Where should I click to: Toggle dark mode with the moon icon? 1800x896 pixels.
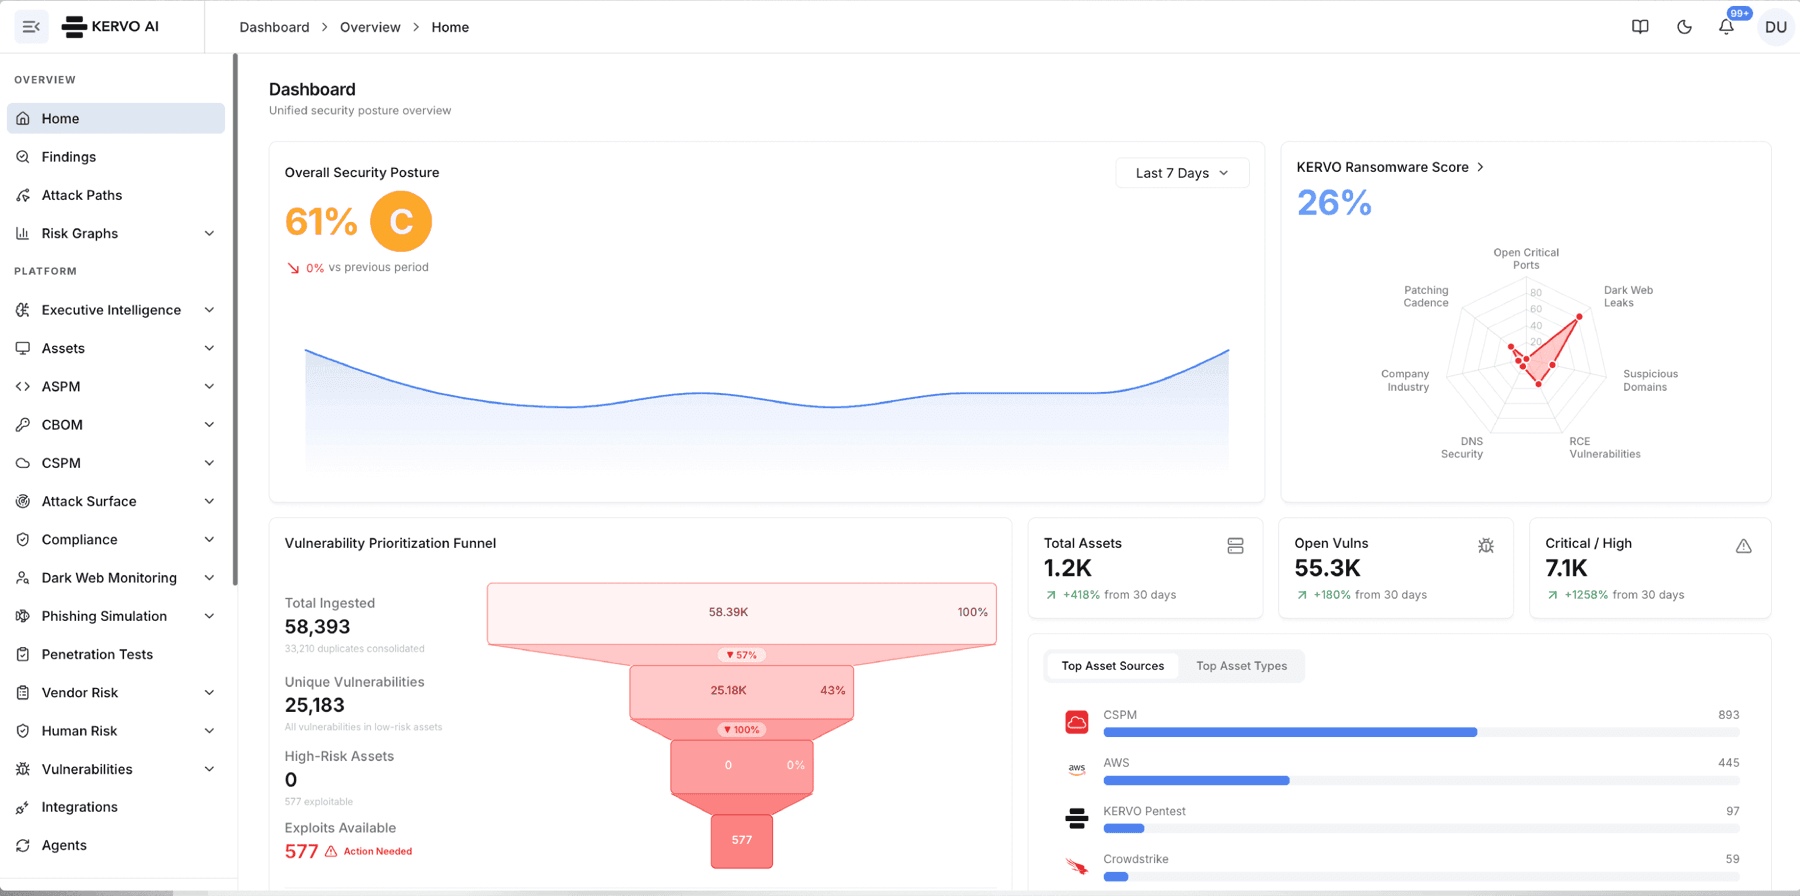click(1684, 27)
